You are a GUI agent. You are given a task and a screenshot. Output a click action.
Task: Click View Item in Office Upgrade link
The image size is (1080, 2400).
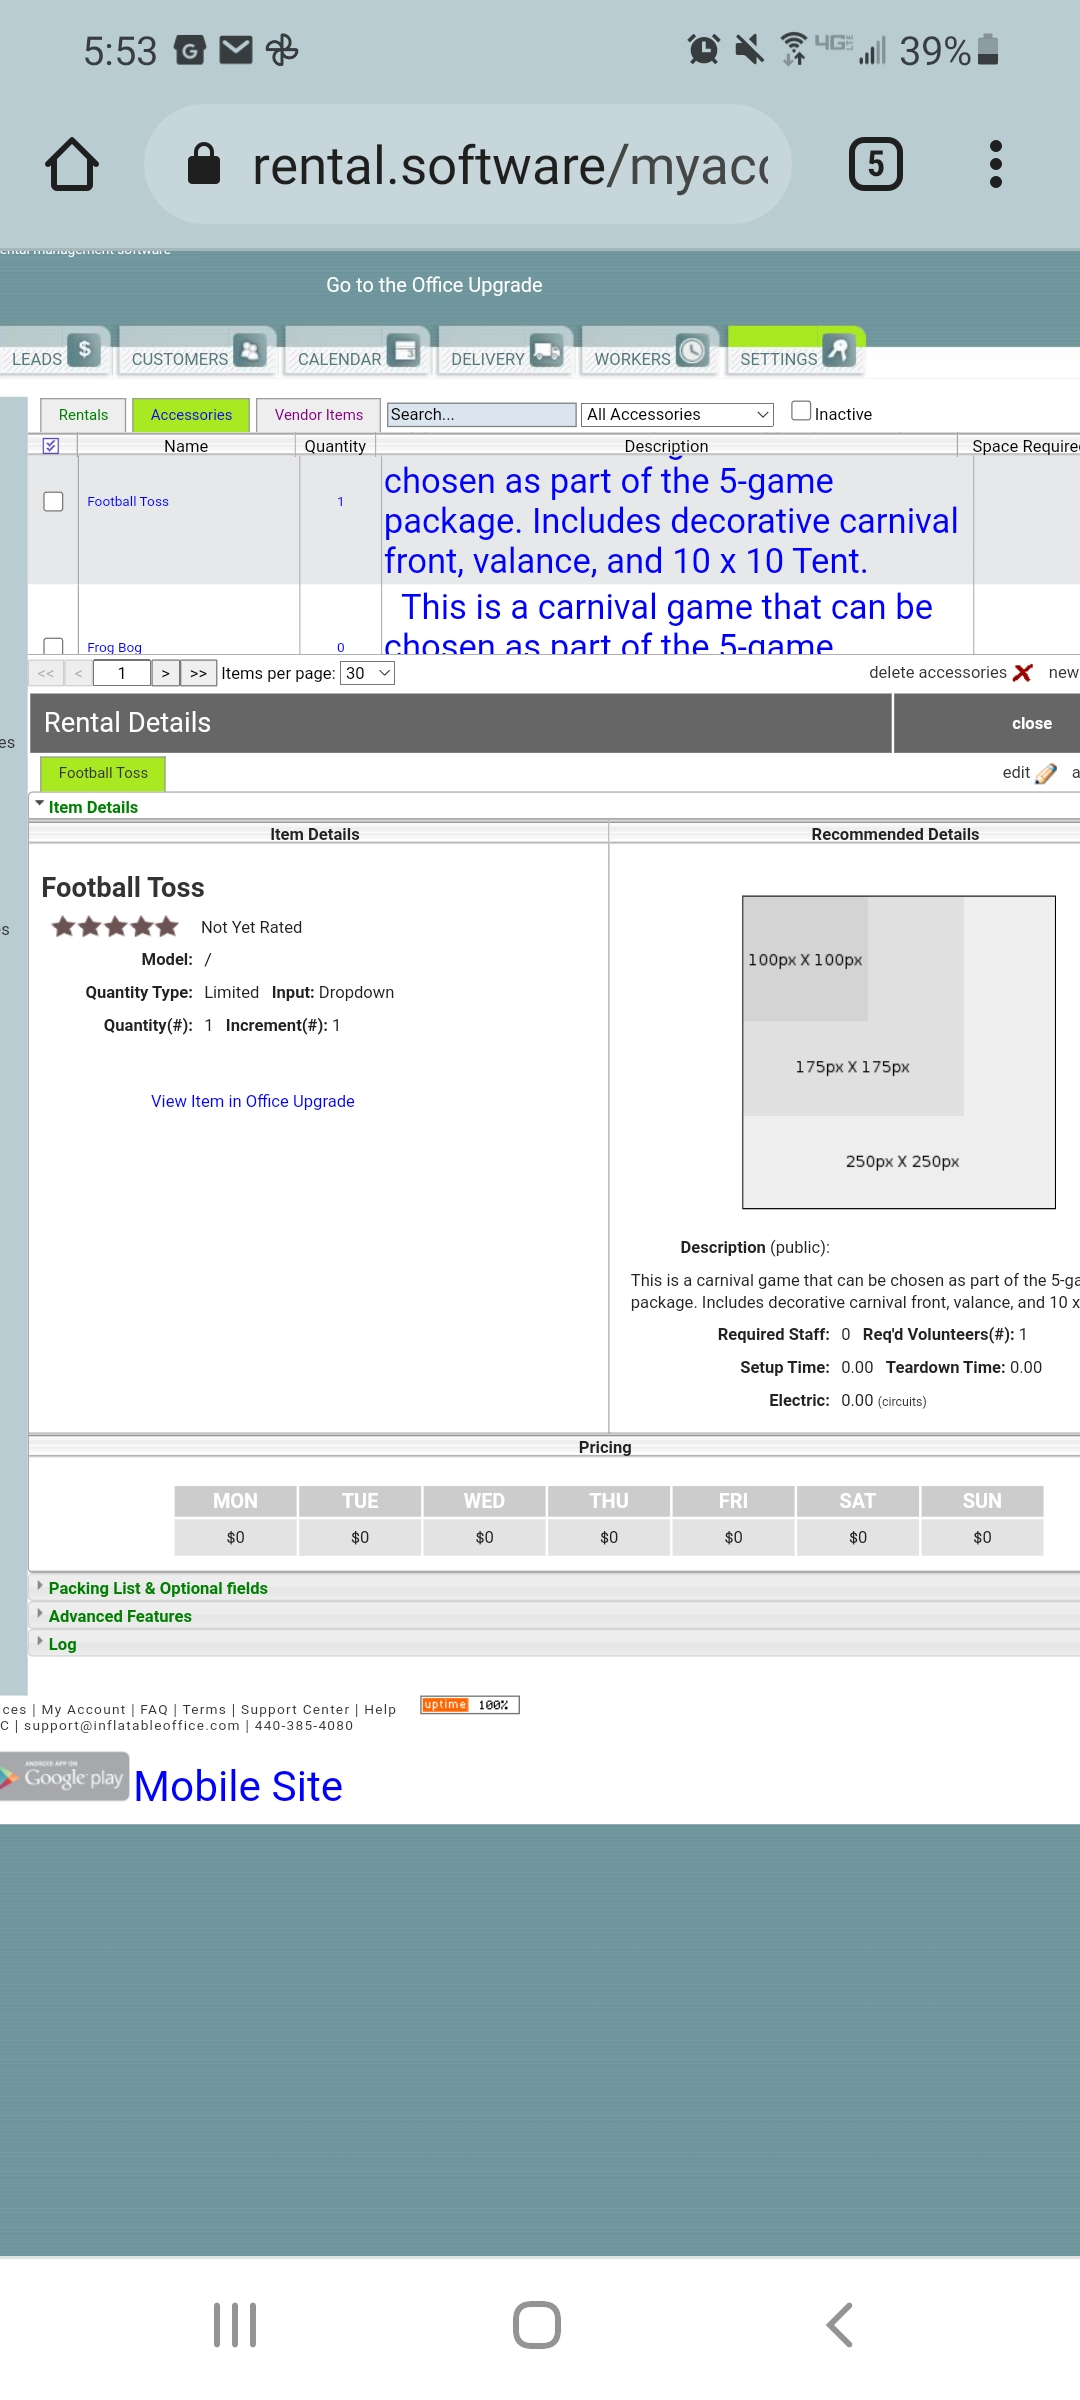pos(252,1101)
